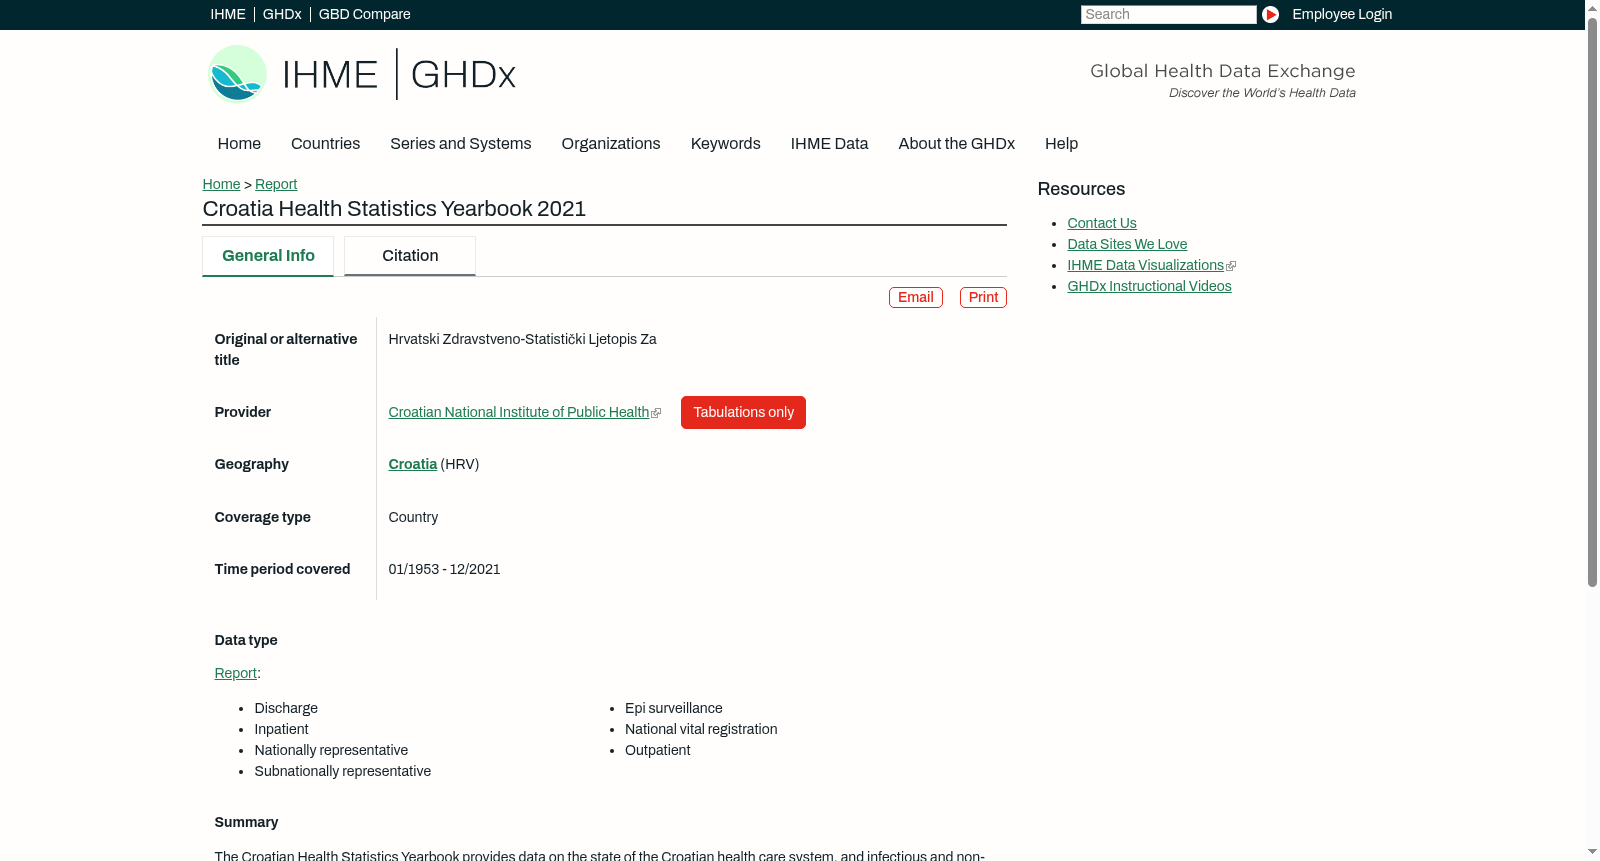Open the Home menu item
Screen dimensions: 1600x861
(x=239, y=143)
